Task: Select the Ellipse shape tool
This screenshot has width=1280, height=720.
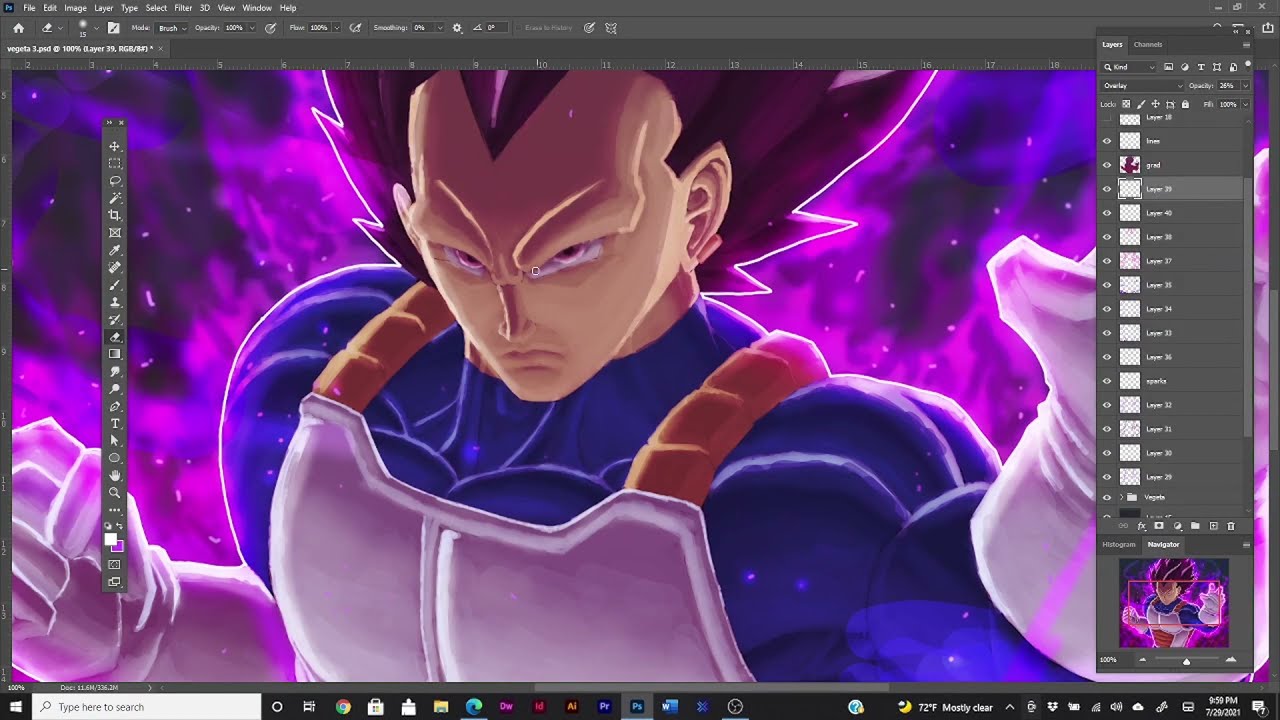Action: (x=114, y=458)
